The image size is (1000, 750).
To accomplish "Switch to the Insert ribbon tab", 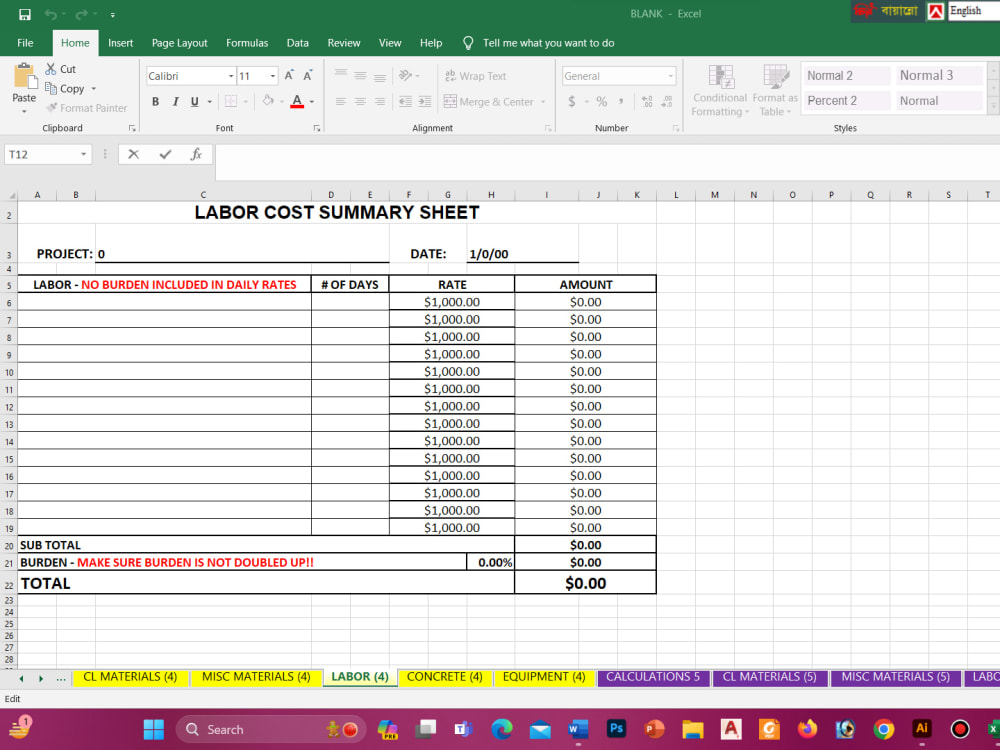I will pos(121,43).
